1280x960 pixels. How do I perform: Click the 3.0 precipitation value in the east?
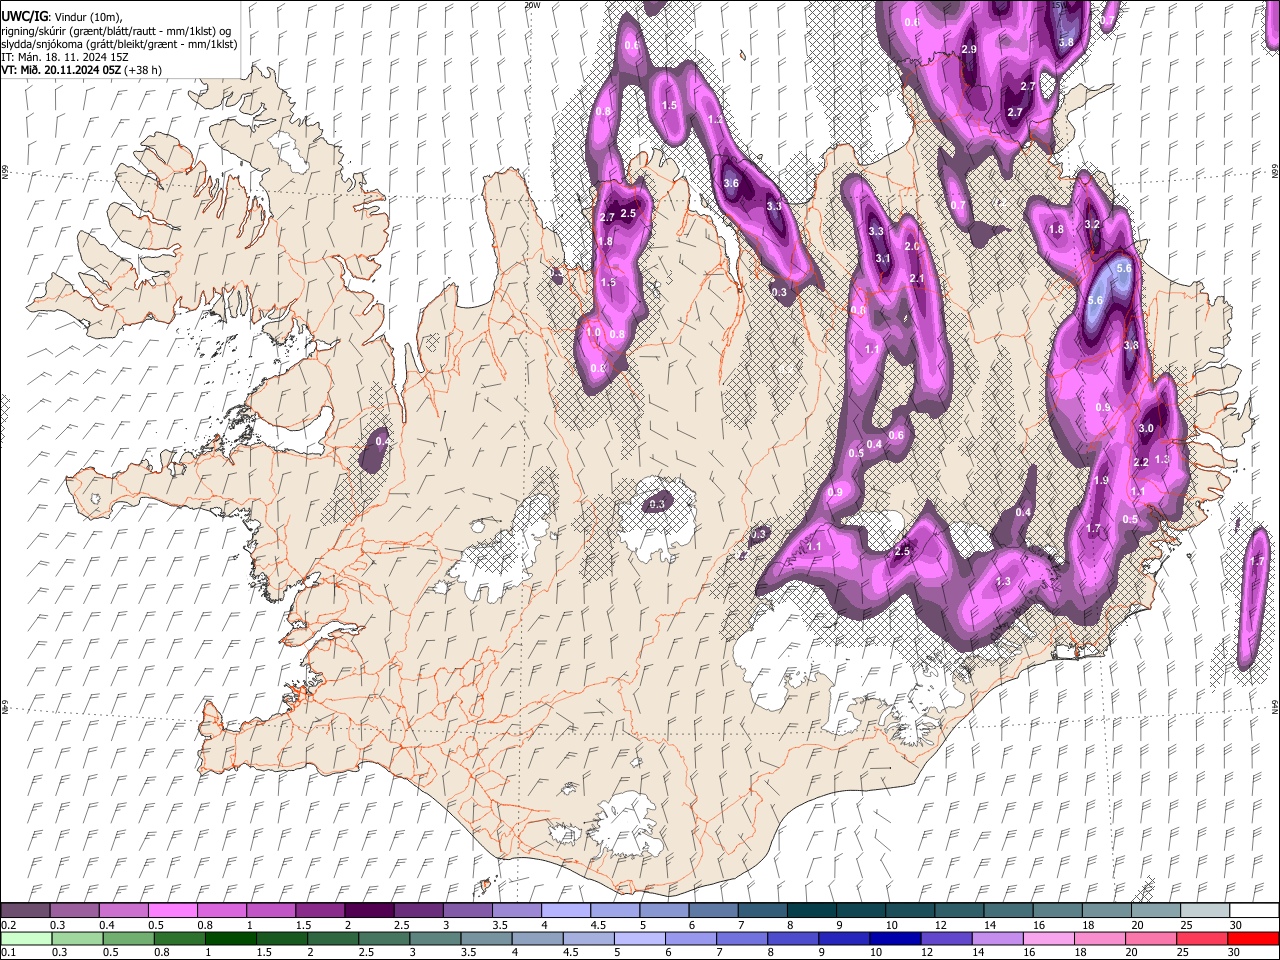(1146, 428)
